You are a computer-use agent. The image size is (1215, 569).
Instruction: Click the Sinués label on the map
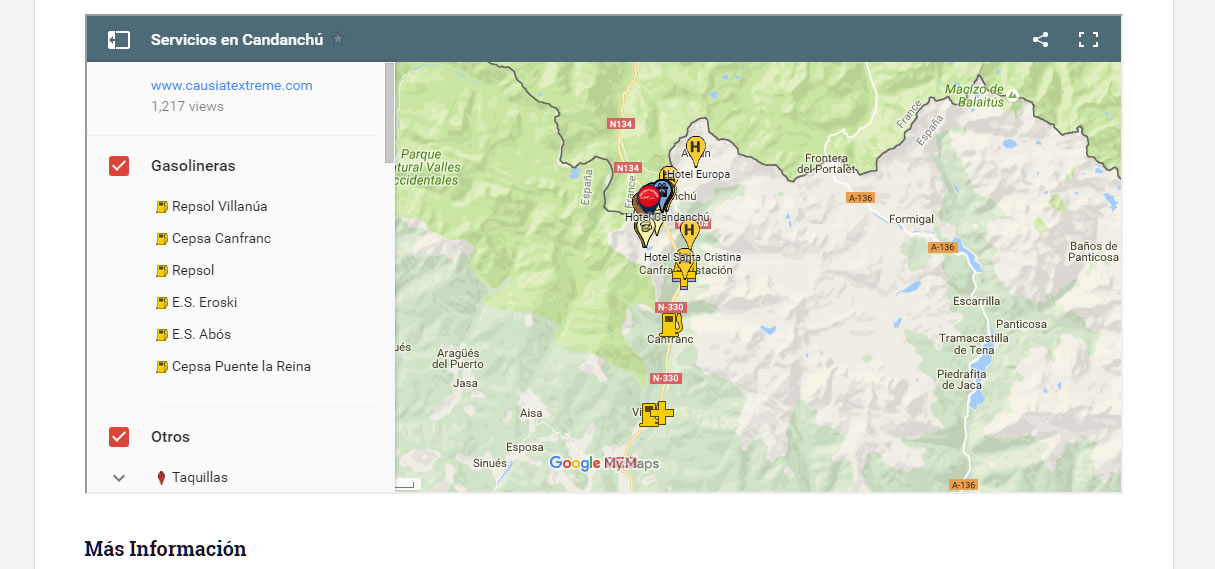click(490, 464)
